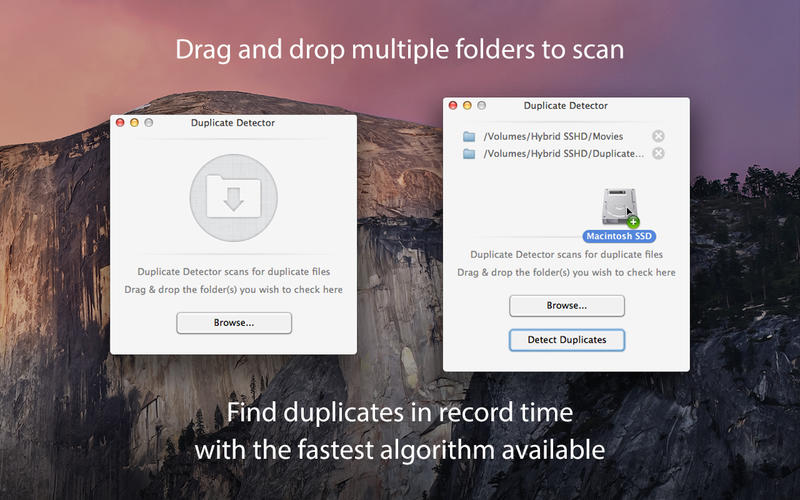This screenshot has height=500, width=800.
Task: Close the left Duplicate Detector window
Action: click(x=121, y=123)
